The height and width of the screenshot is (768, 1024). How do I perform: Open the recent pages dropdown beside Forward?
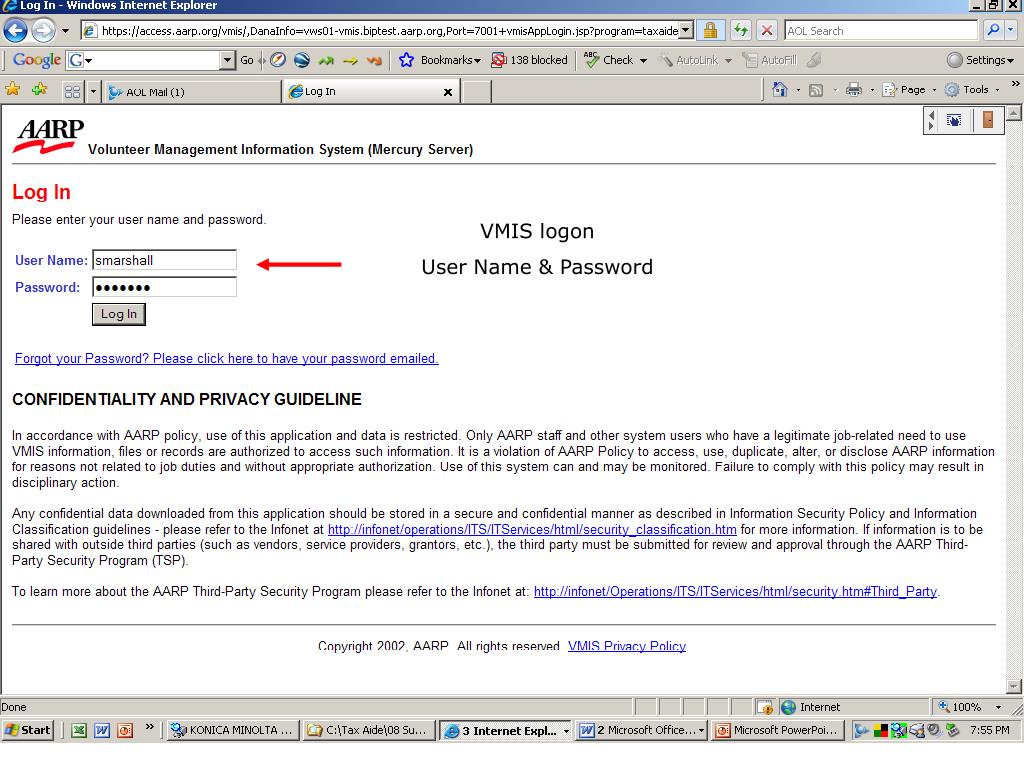(65, 31)
